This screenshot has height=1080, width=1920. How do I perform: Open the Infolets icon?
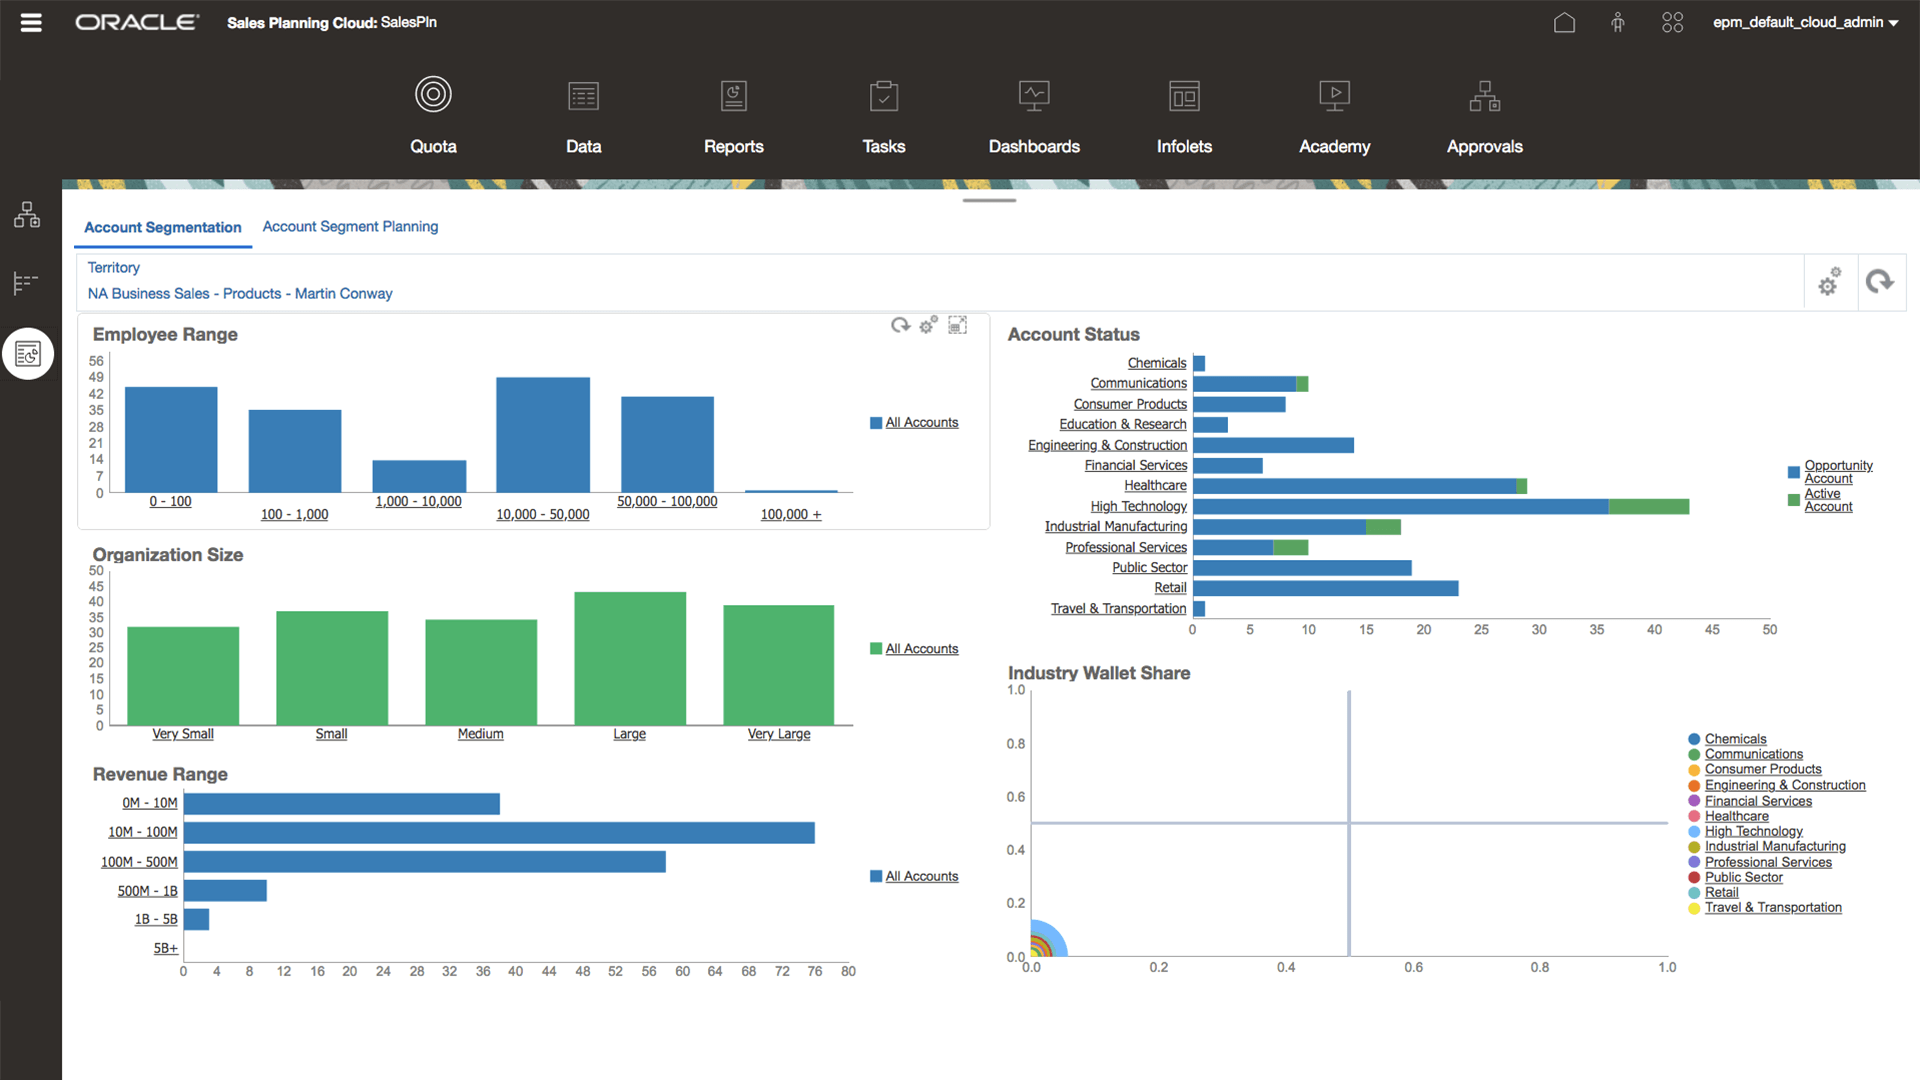point(1184,95)
